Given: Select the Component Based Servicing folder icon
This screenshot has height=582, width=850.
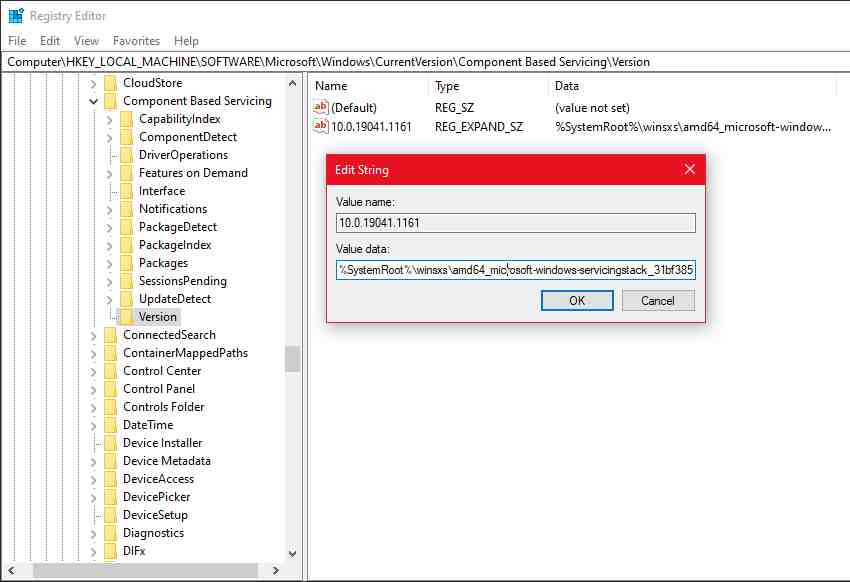Looking at the screenshot, I should pos(110,101).
